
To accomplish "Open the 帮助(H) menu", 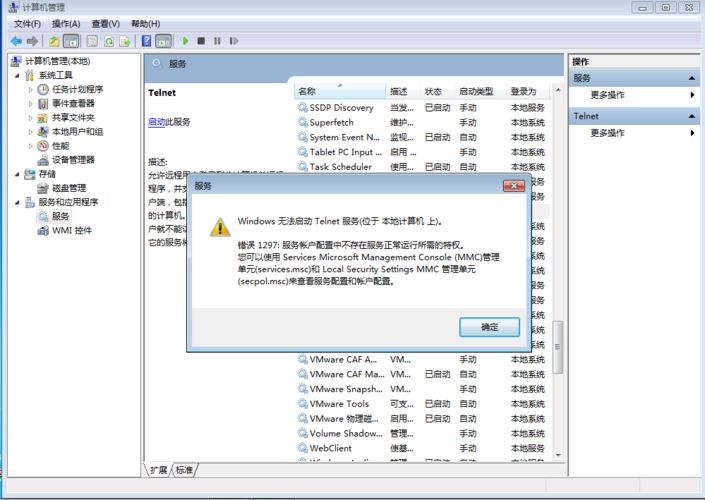I will [x=145, y=24].
